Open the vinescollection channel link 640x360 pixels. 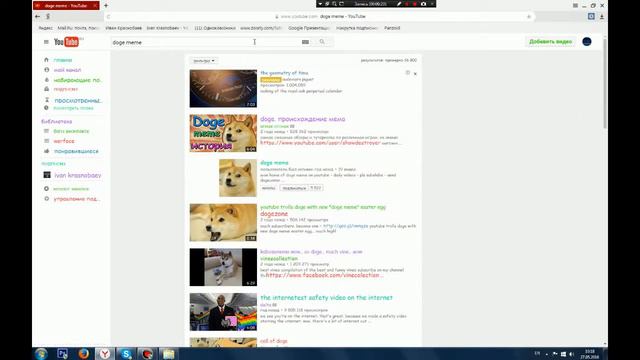pos(279,259)
